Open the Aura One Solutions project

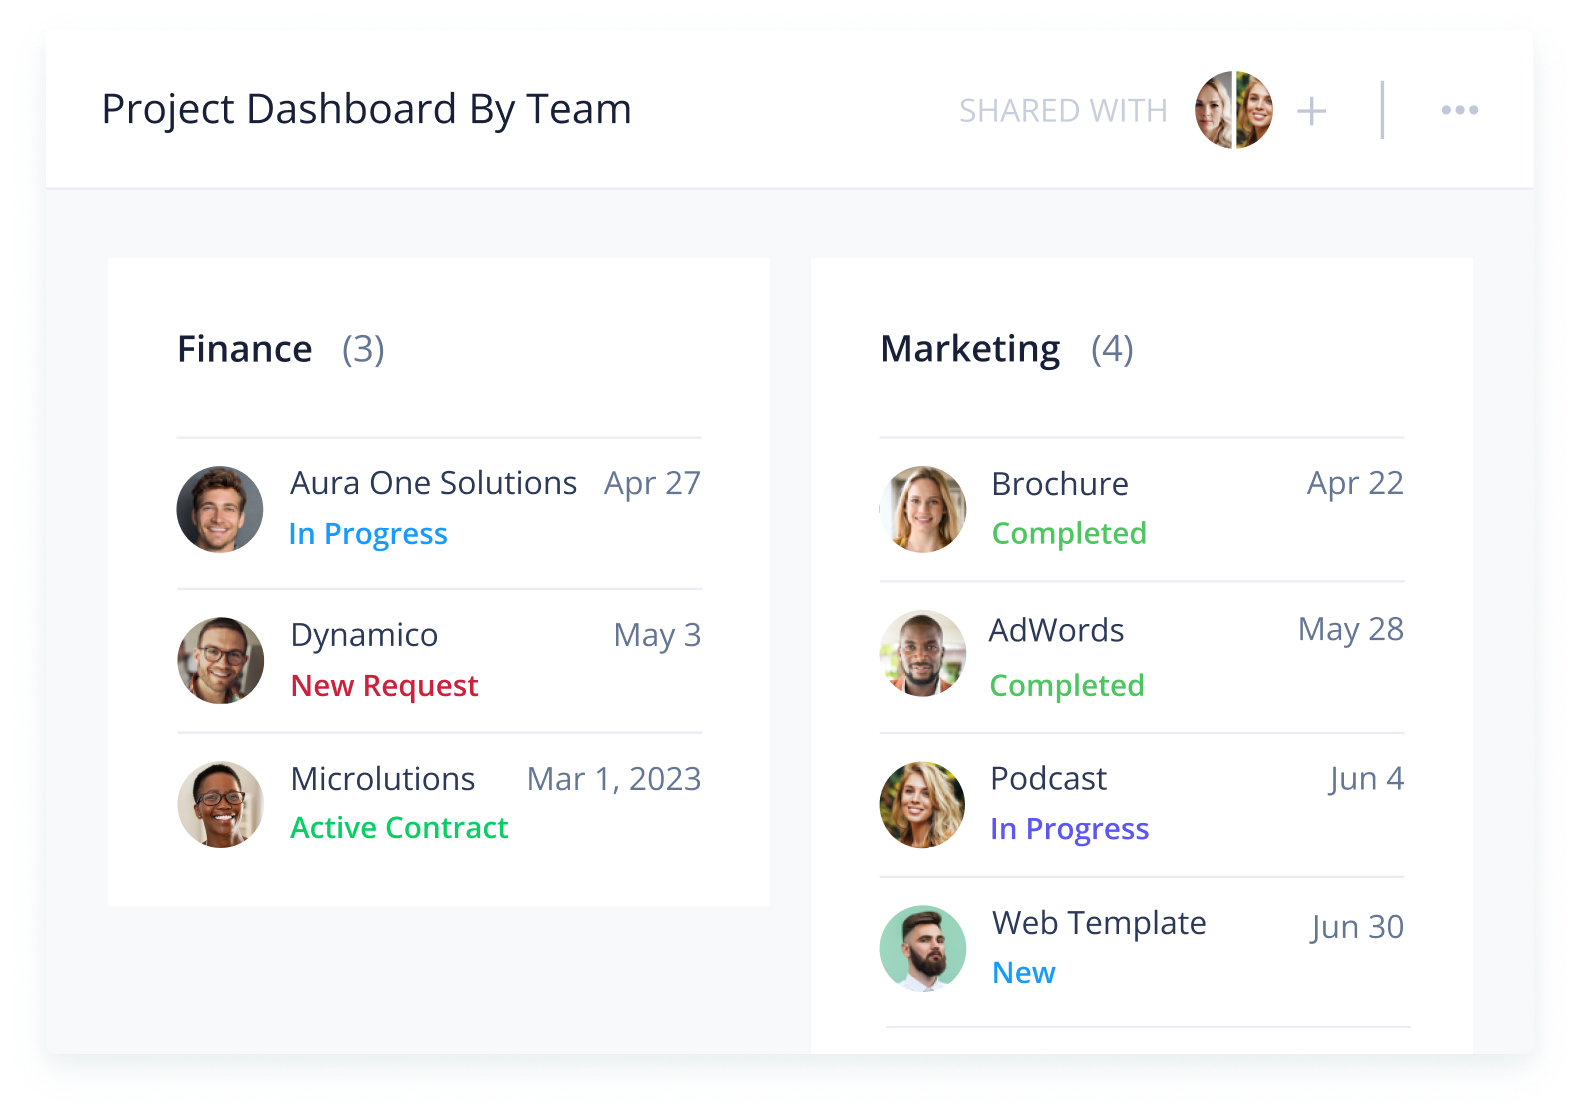tap(434, 483)
